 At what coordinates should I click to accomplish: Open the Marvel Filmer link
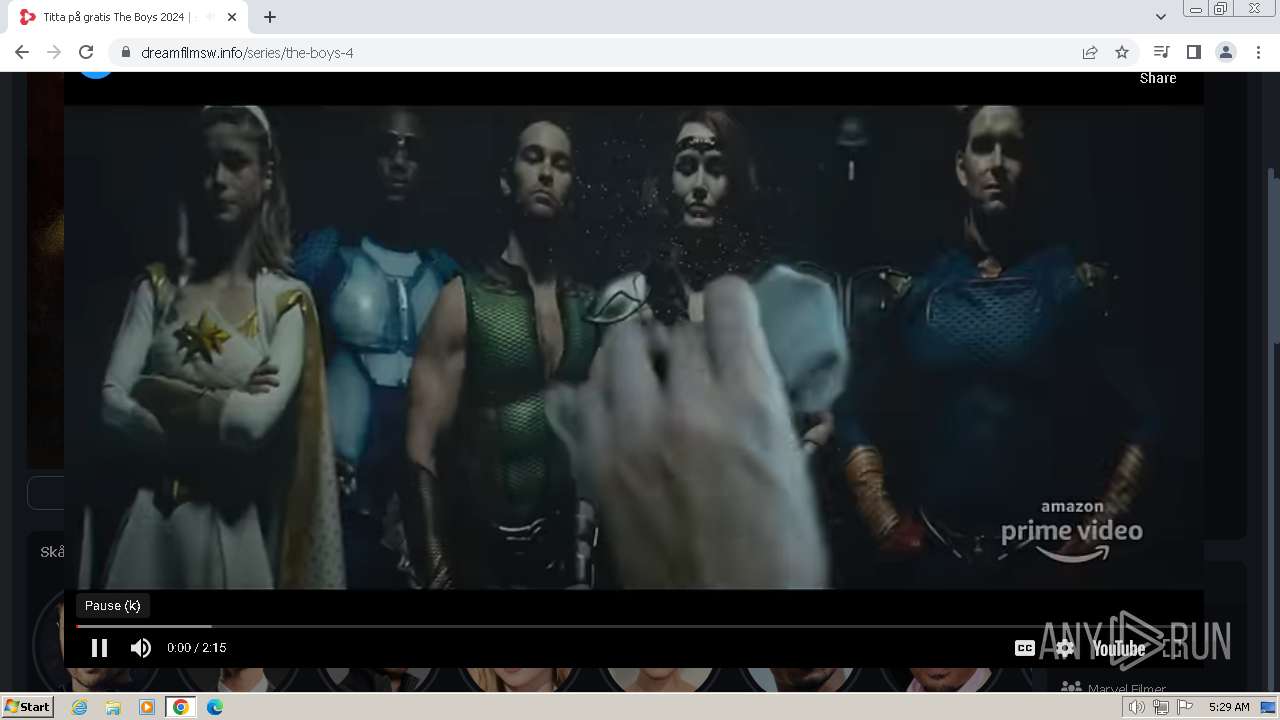1127,688
